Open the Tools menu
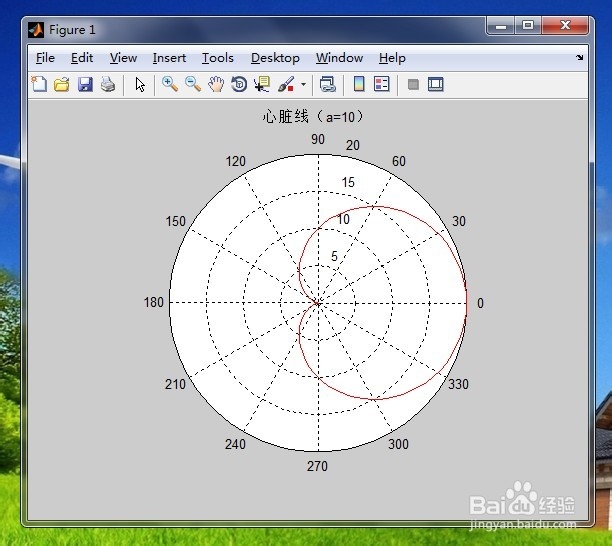 [x=218, y=58]
